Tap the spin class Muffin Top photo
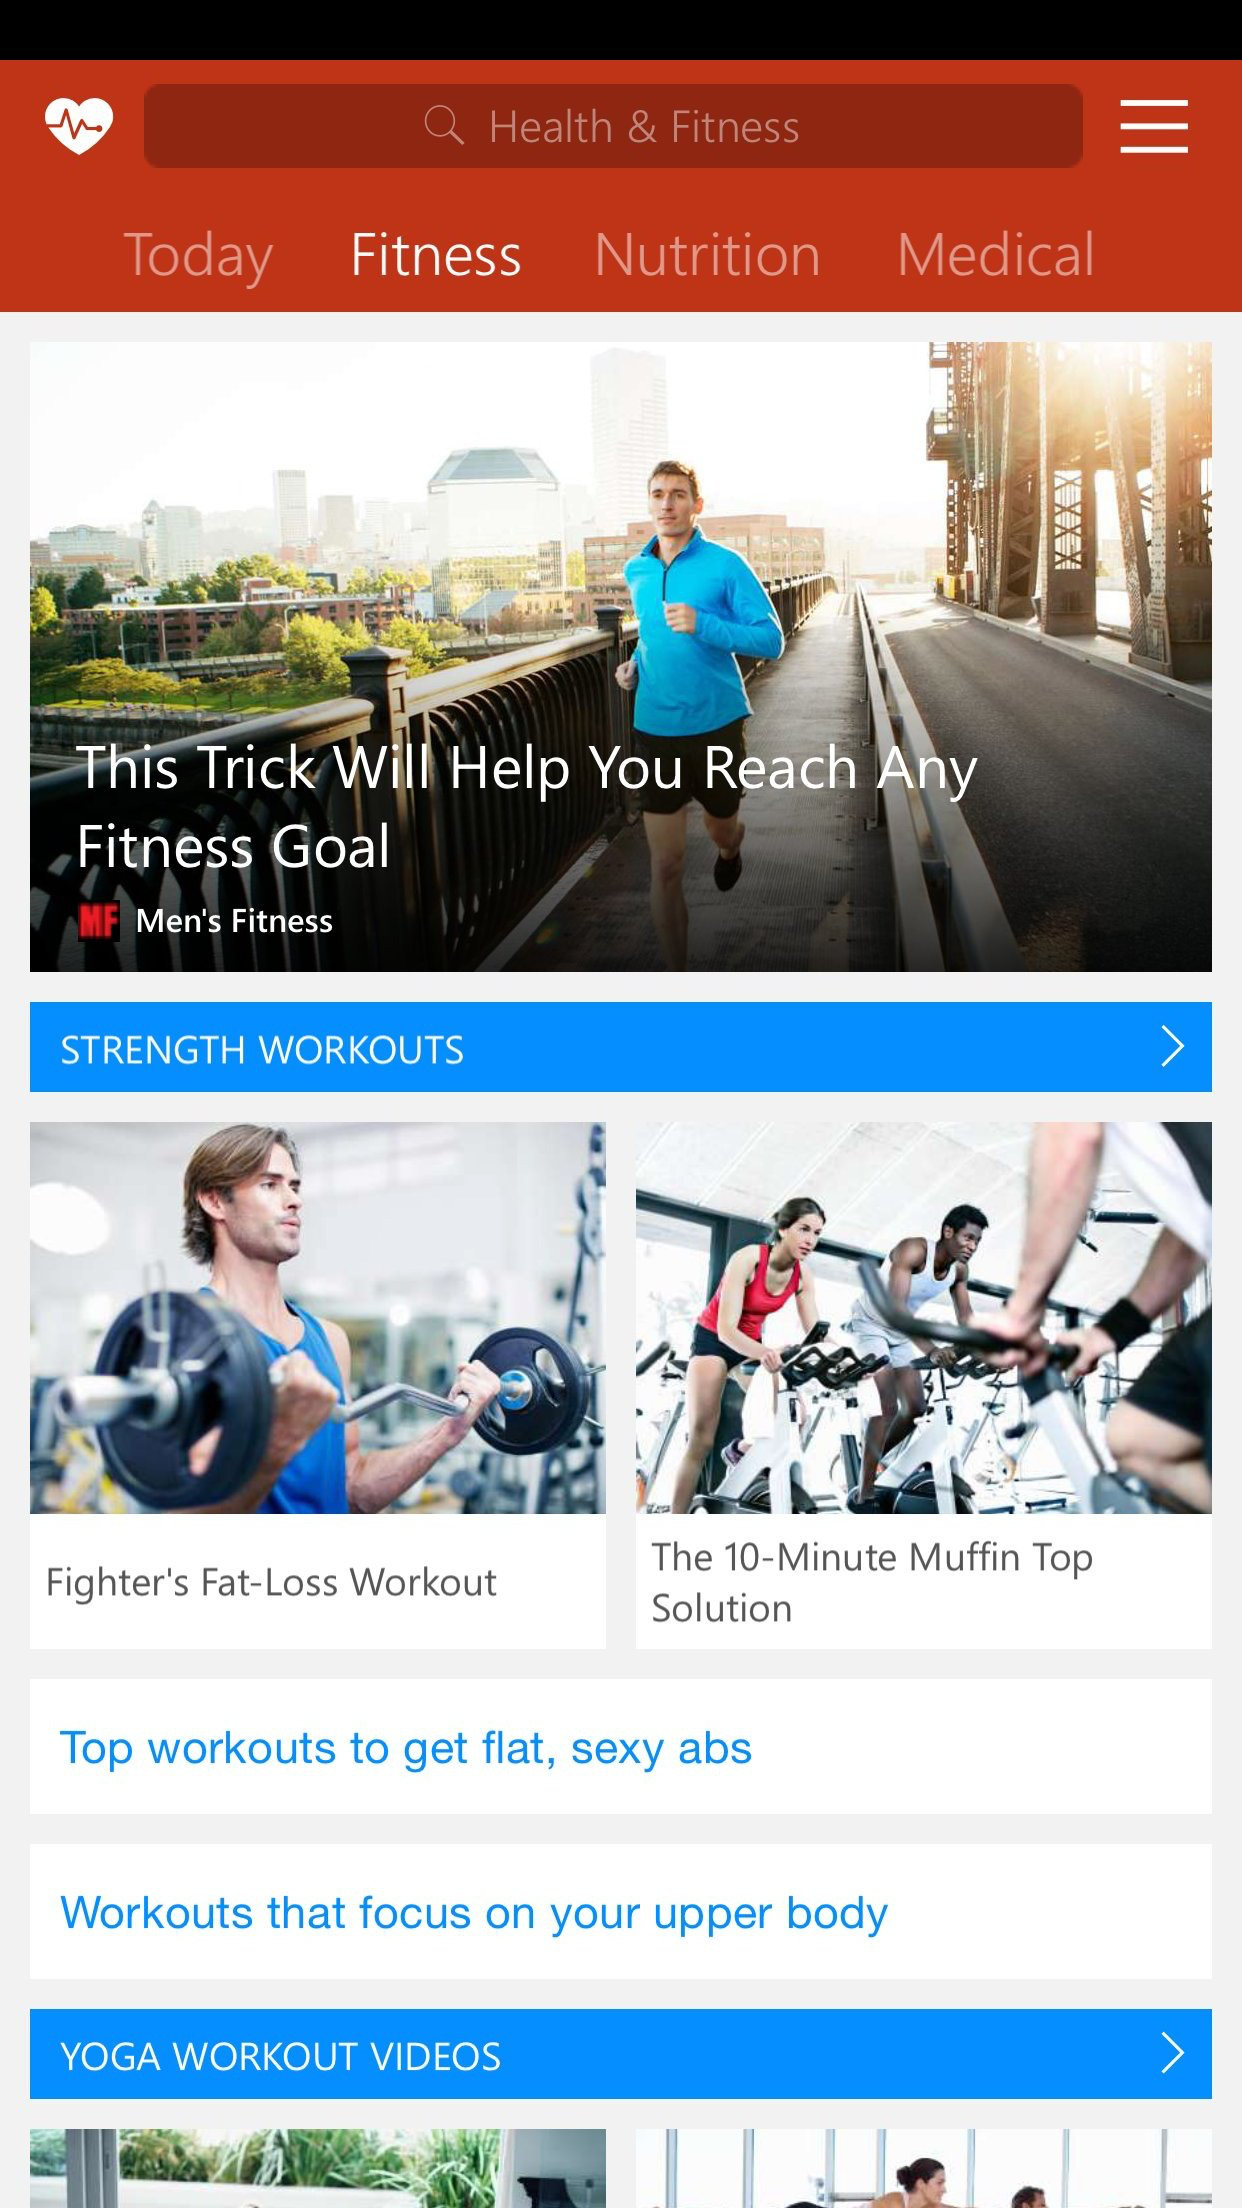Screen dimensions: 1242x2208 click(x=924, y=1318)
